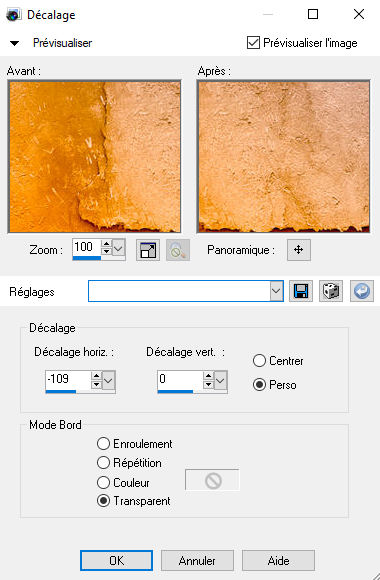The width and height of the screenshot is (380, 580).
Task: Collapse the Prévisualiser preview triangle
Action: coord(14,43)
